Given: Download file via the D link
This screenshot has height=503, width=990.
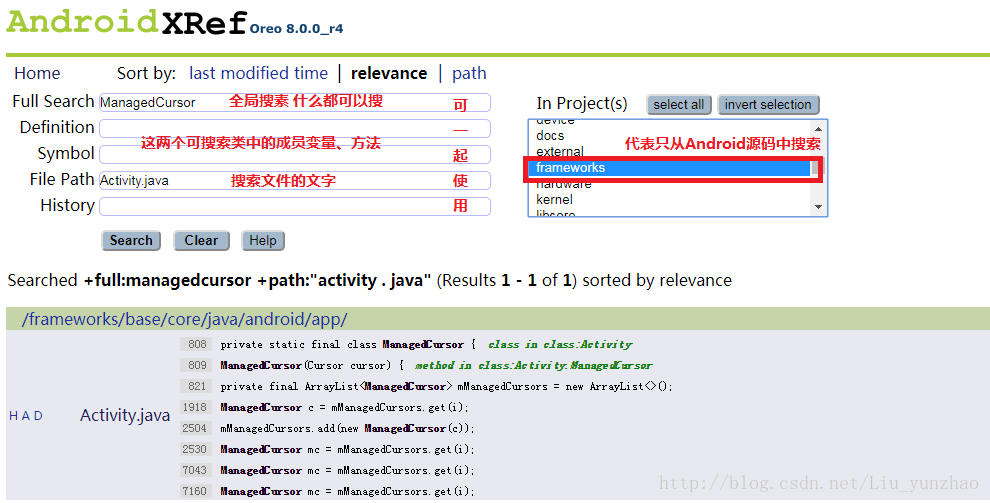Looking at the screenshot, I should coord(39,416).
